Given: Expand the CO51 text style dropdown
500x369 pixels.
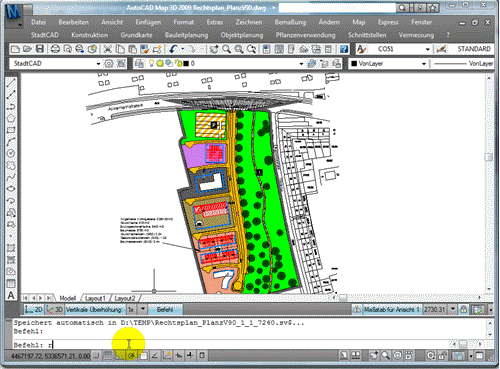Looking at the screenshot, I should click(427, 49).
